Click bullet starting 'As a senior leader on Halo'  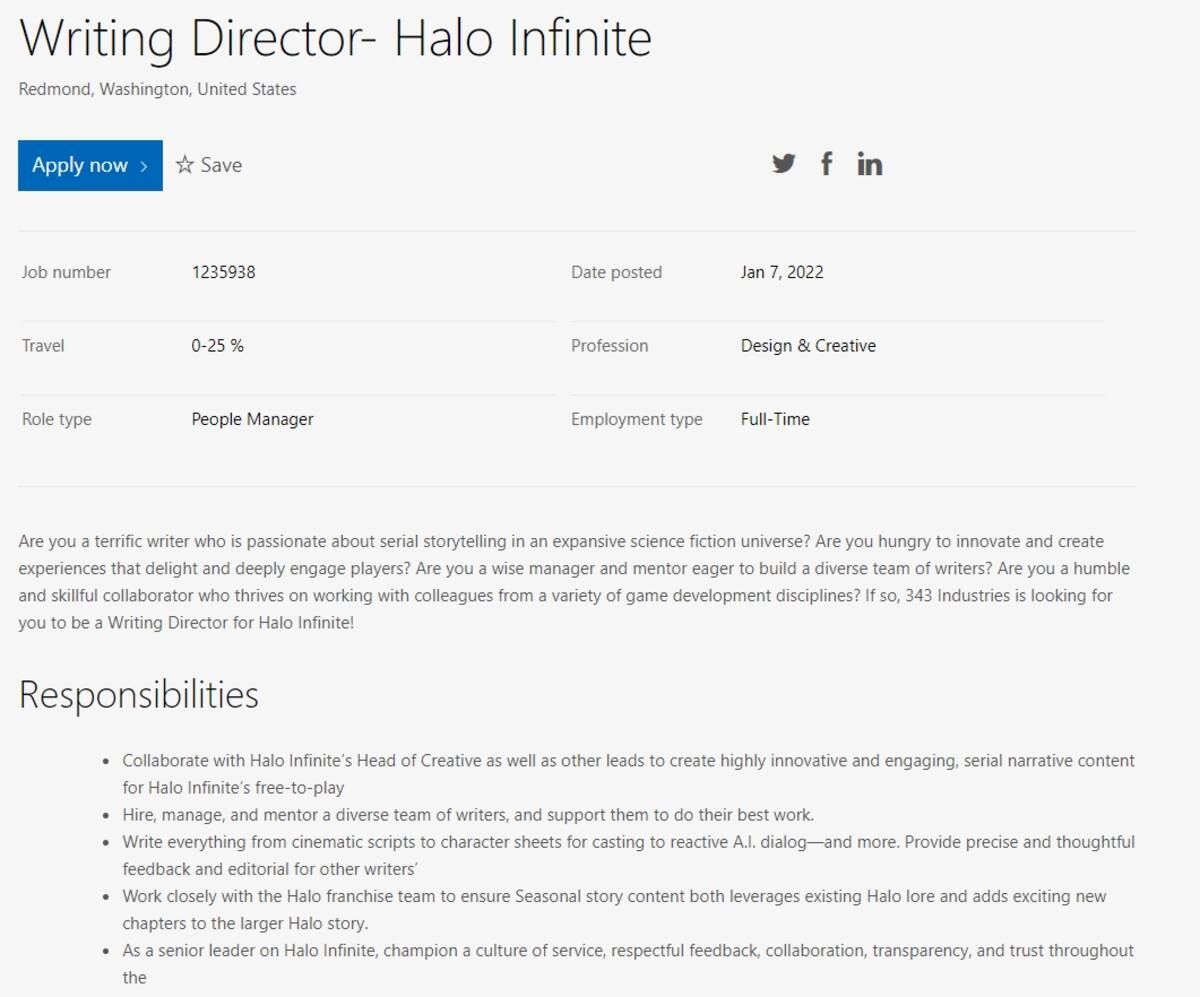tap(628, 963)
